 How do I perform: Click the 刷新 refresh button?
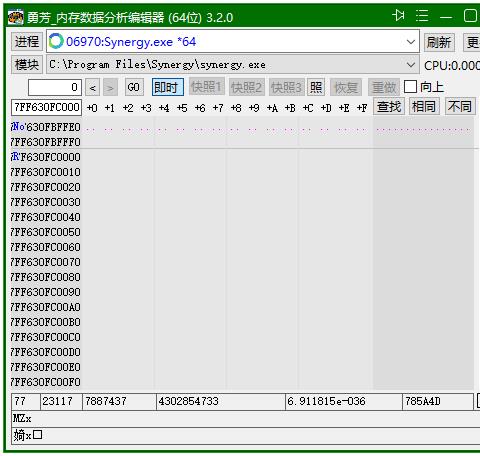[x=439, y=42]
